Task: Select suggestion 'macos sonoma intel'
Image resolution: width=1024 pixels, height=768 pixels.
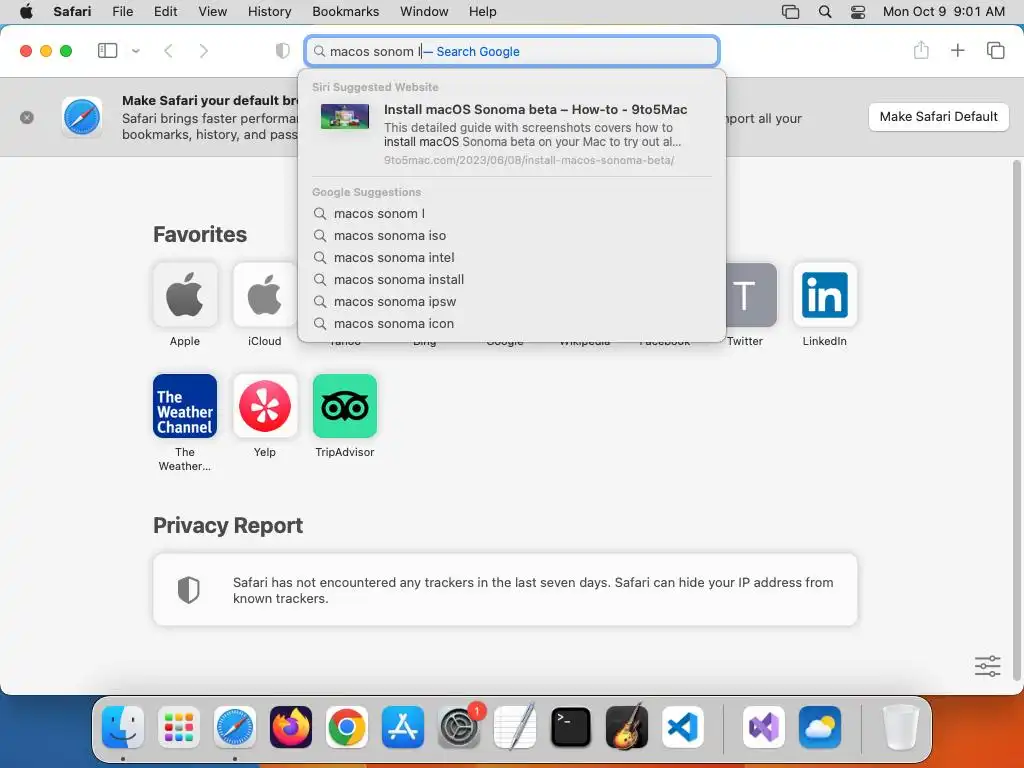Action: [x=512, y=258]
